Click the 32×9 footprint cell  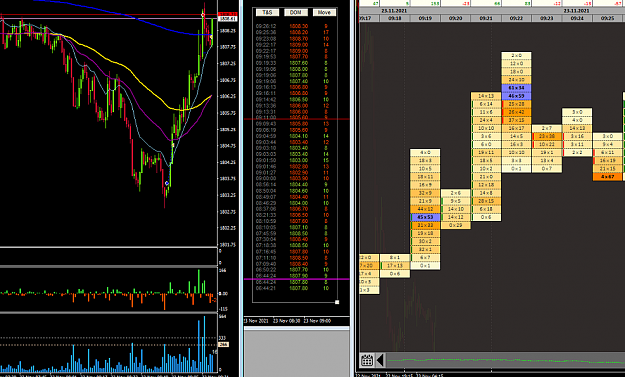click(x=425, y=193)
